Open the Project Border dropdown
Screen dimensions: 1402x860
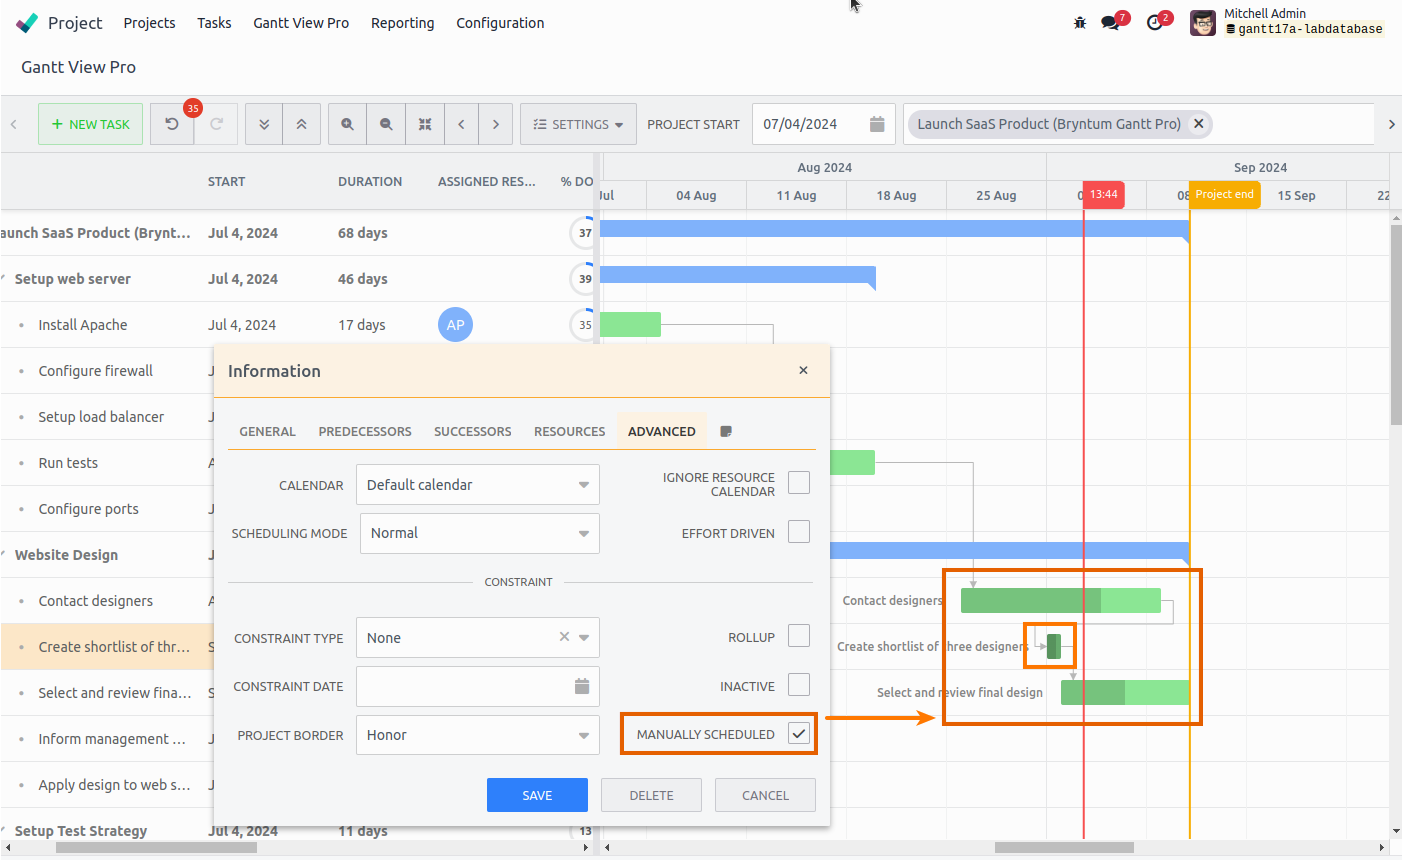tap(478, 735)
